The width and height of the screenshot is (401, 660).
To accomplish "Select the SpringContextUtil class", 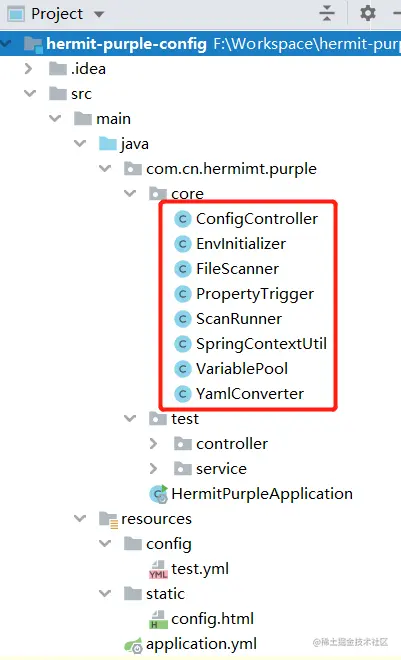I will 261,344.
